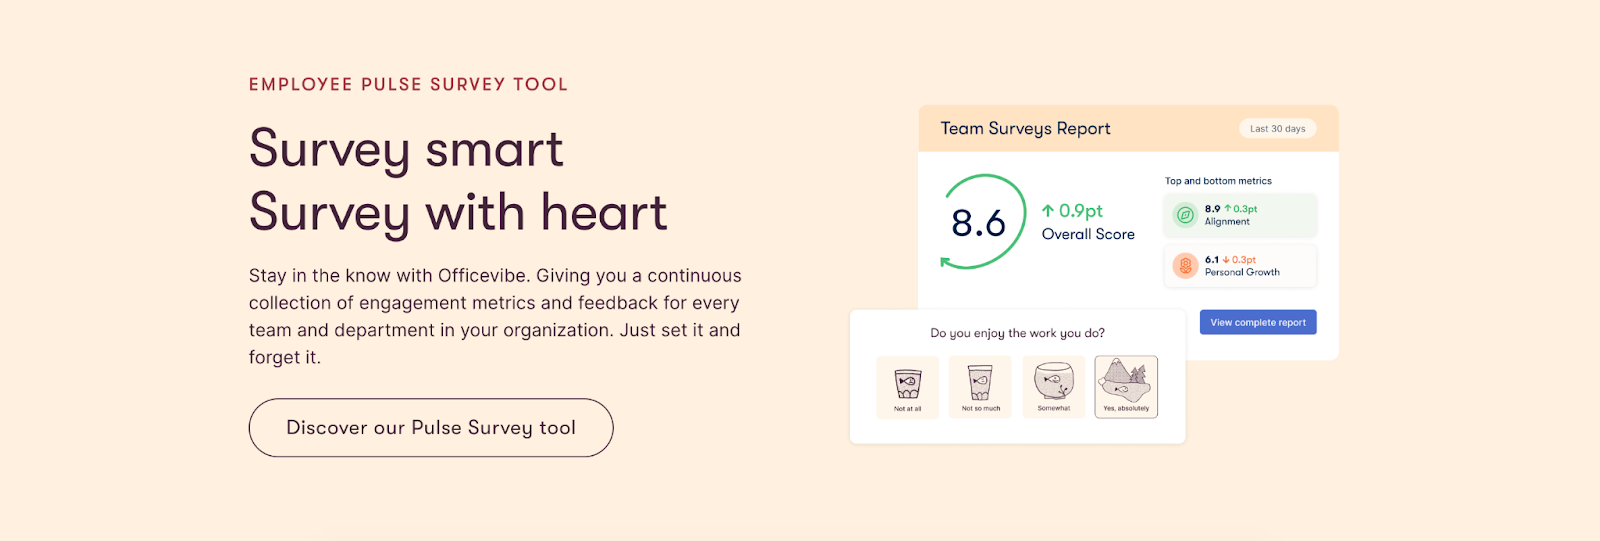Click the "Employee Pulse Survey Tool" heading

pyautogui.click(x=408, y=85)
